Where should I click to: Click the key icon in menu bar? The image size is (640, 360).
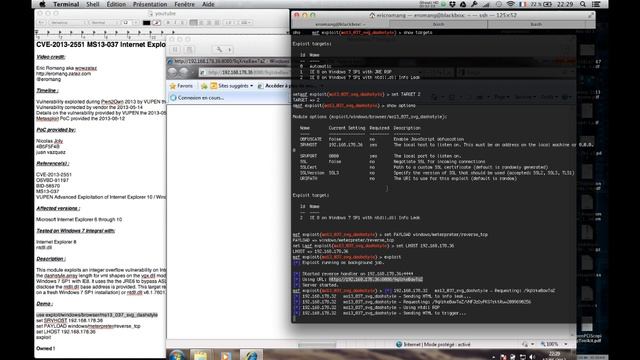click(x=474, y=4)
